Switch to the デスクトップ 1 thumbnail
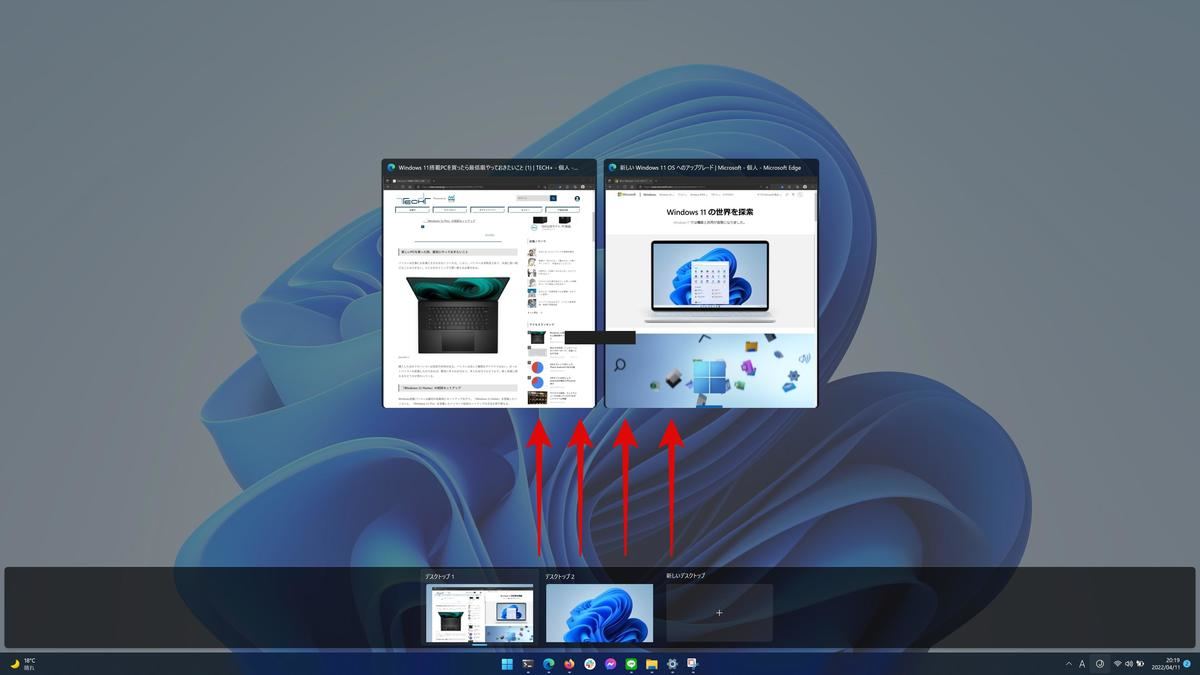Screen dimensions: 1200x675 (480, 613)
